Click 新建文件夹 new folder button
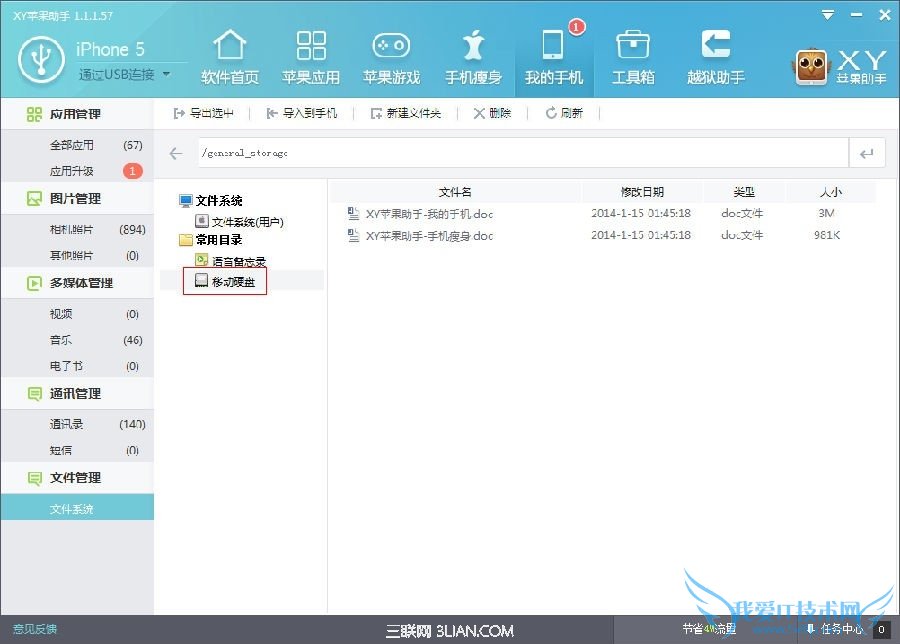 [x=406, y=113]
